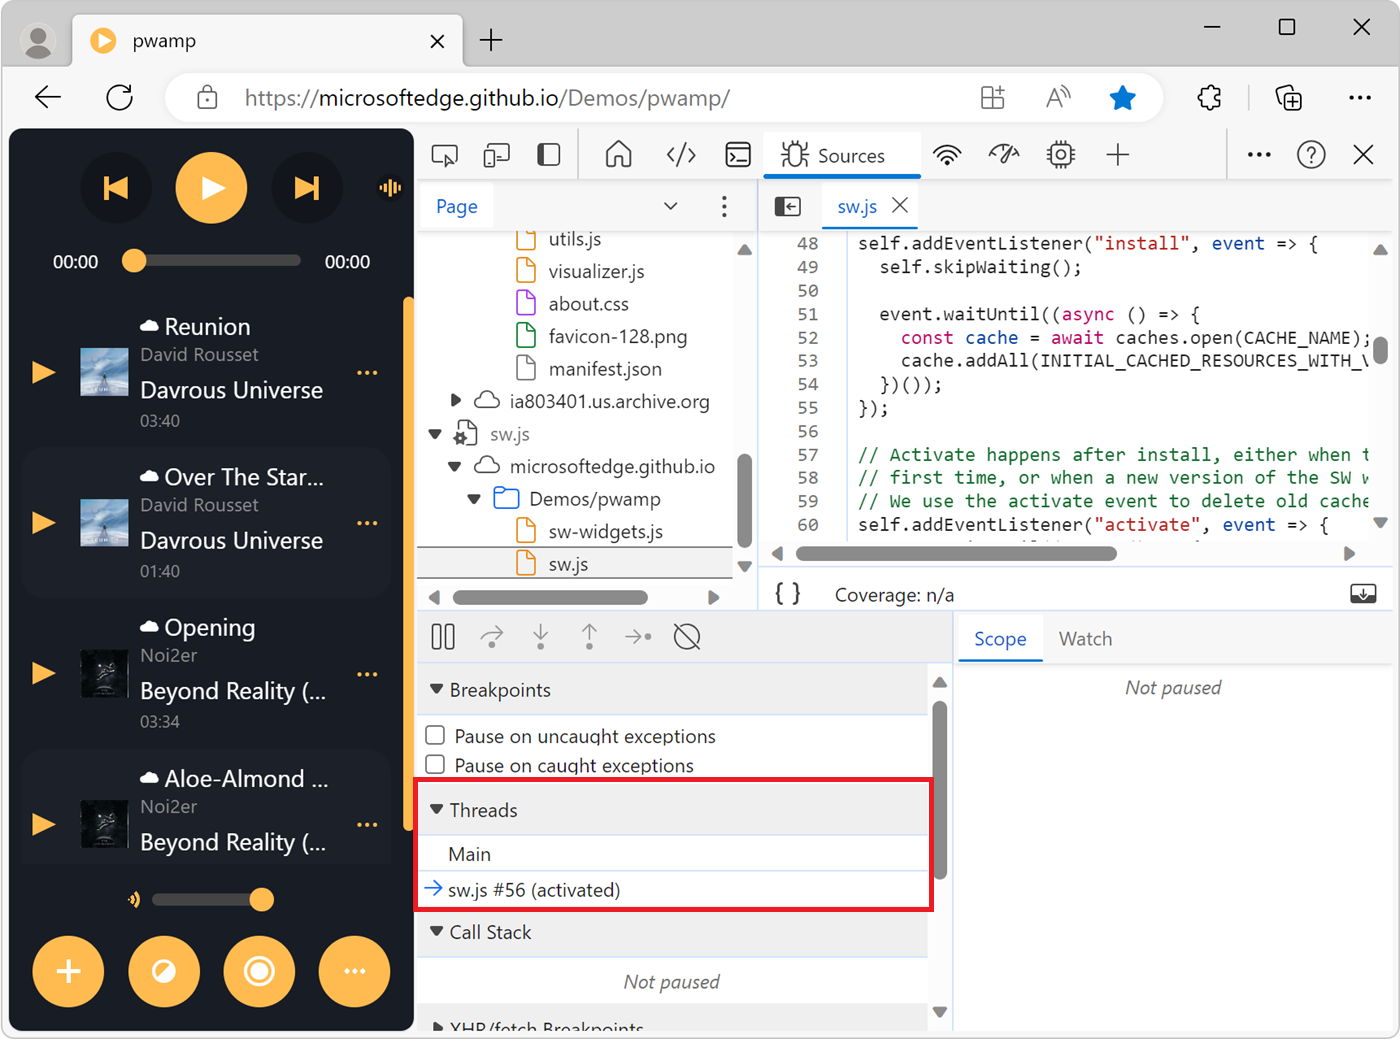This screenshot has height=1039, width=1400.
Task: Click the volume slider handle
Action: [x=261, y=900]
